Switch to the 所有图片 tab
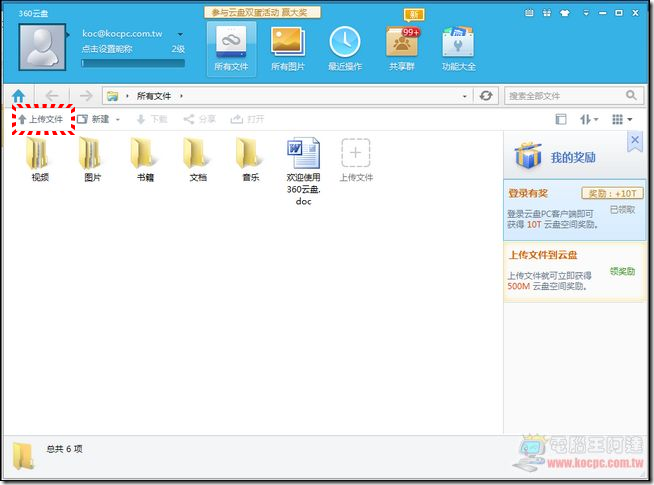Image resolution: width=654 pixels, height=485 pixels. point(288,49)
